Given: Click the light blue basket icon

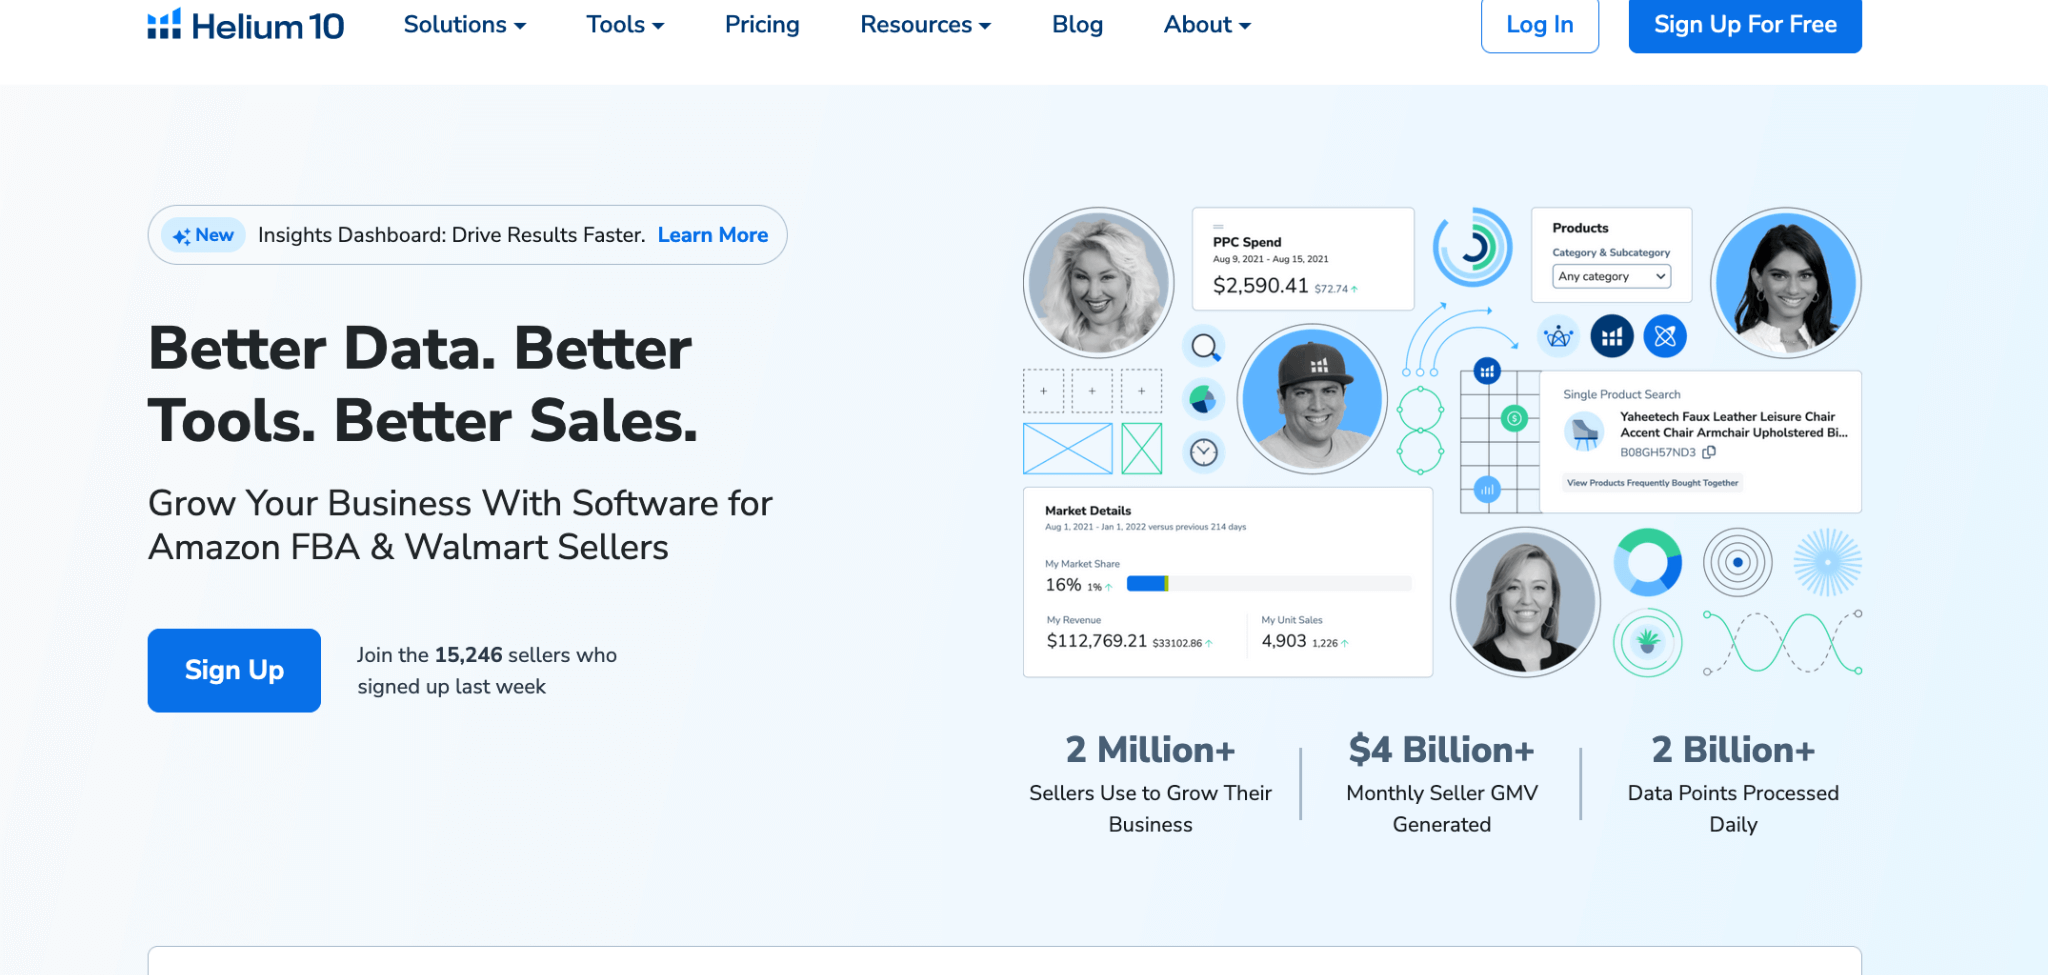Looking at the screenshot, I should click(1558, 337).
